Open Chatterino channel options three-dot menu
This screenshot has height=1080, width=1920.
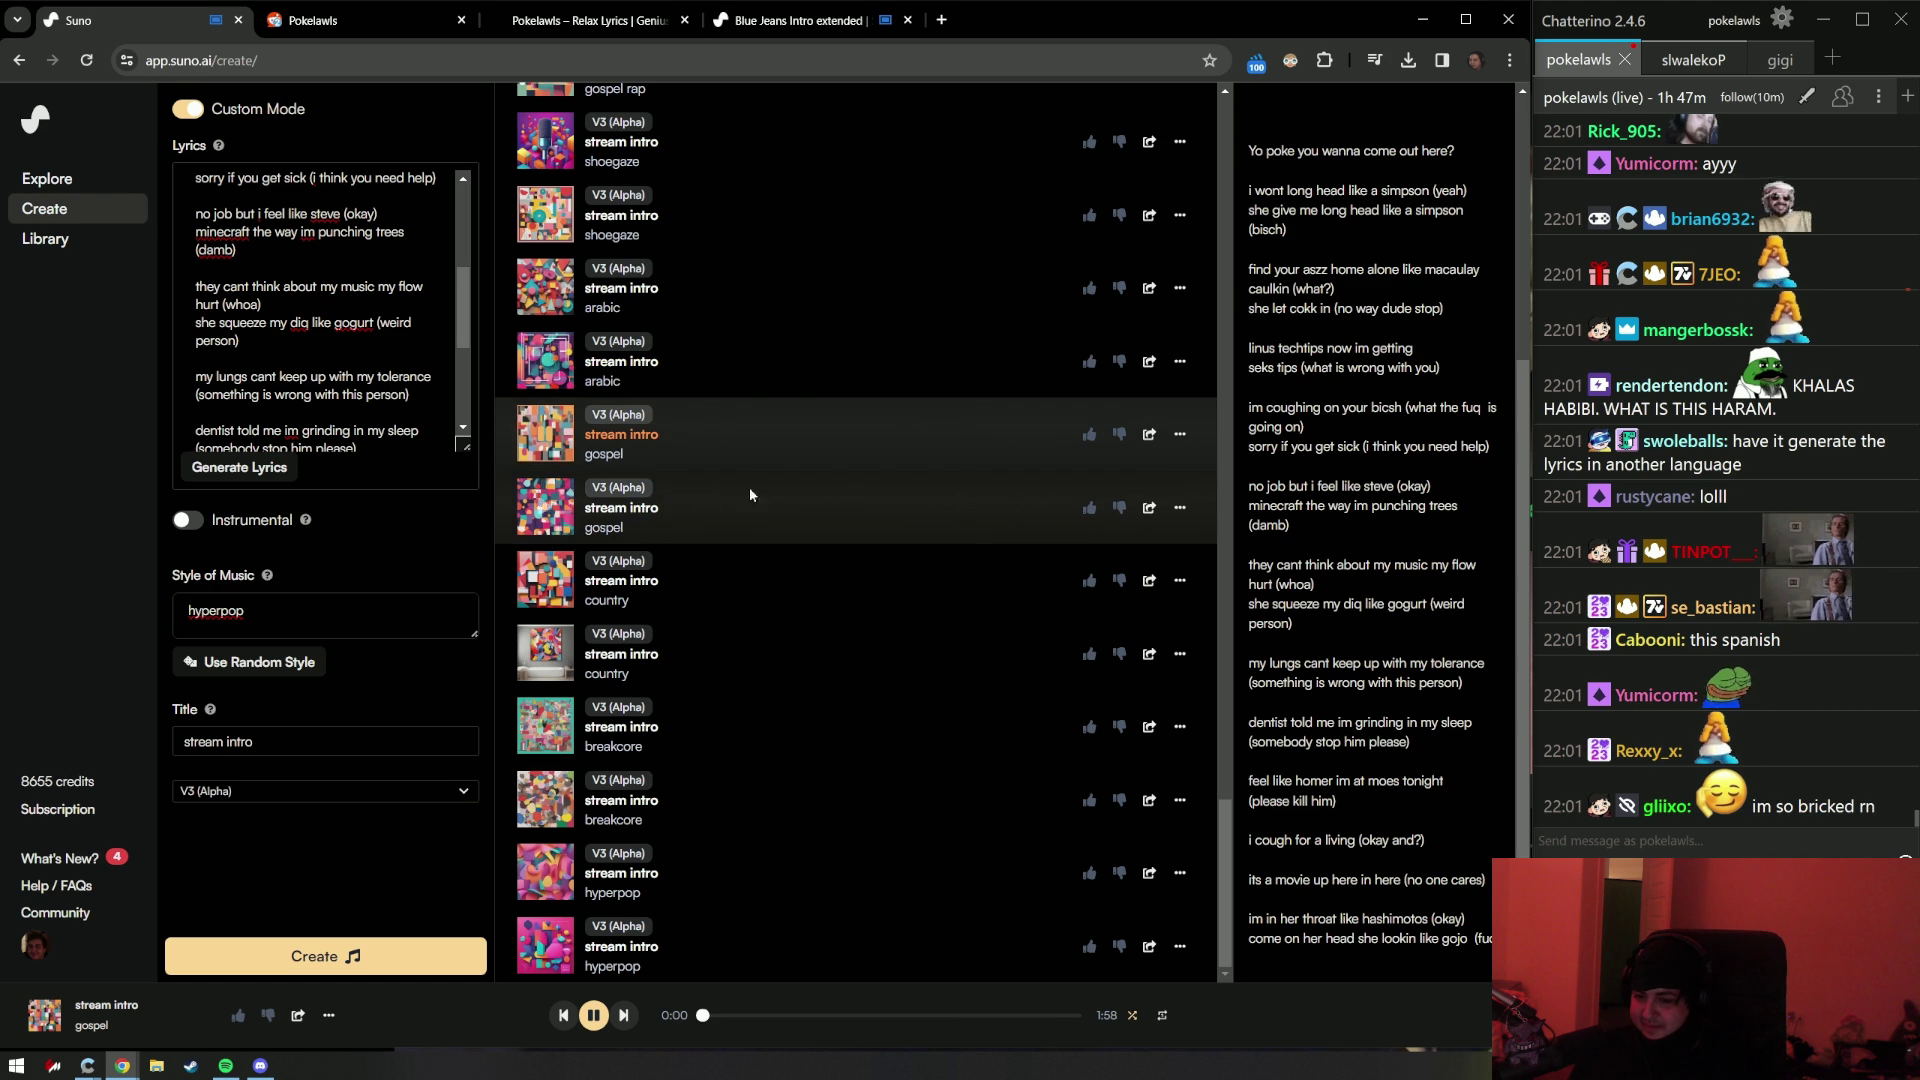(x=1878, y=96)
